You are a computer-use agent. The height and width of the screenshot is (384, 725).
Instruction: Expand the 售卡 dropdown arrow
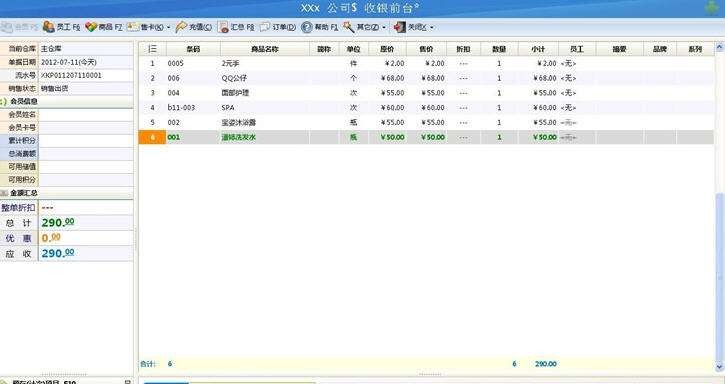point(168,28)
